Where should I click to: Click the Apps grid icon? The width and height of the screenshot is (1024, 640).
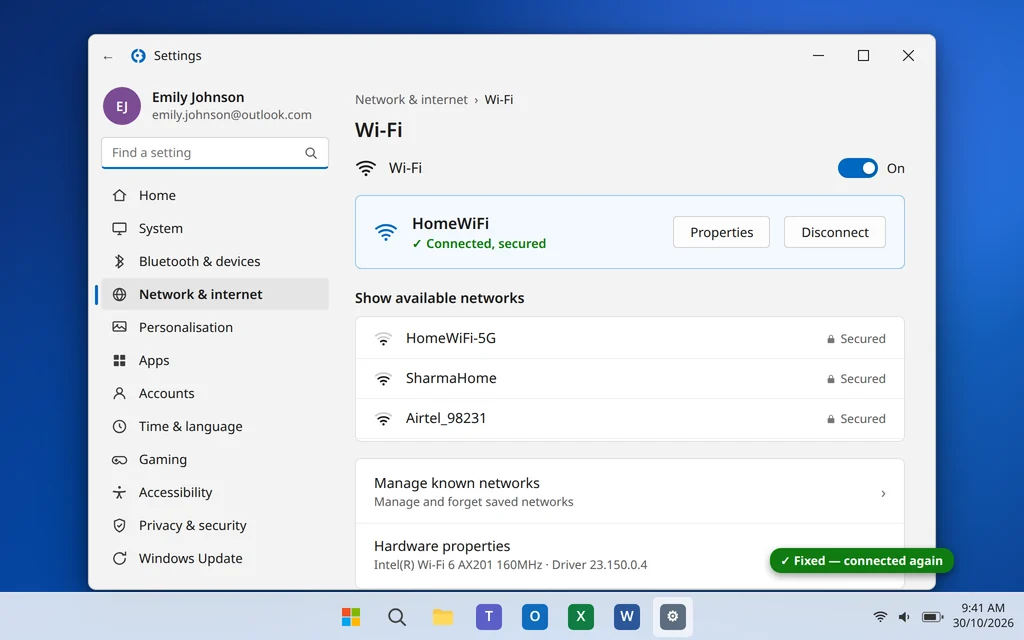tap(119, 360)
